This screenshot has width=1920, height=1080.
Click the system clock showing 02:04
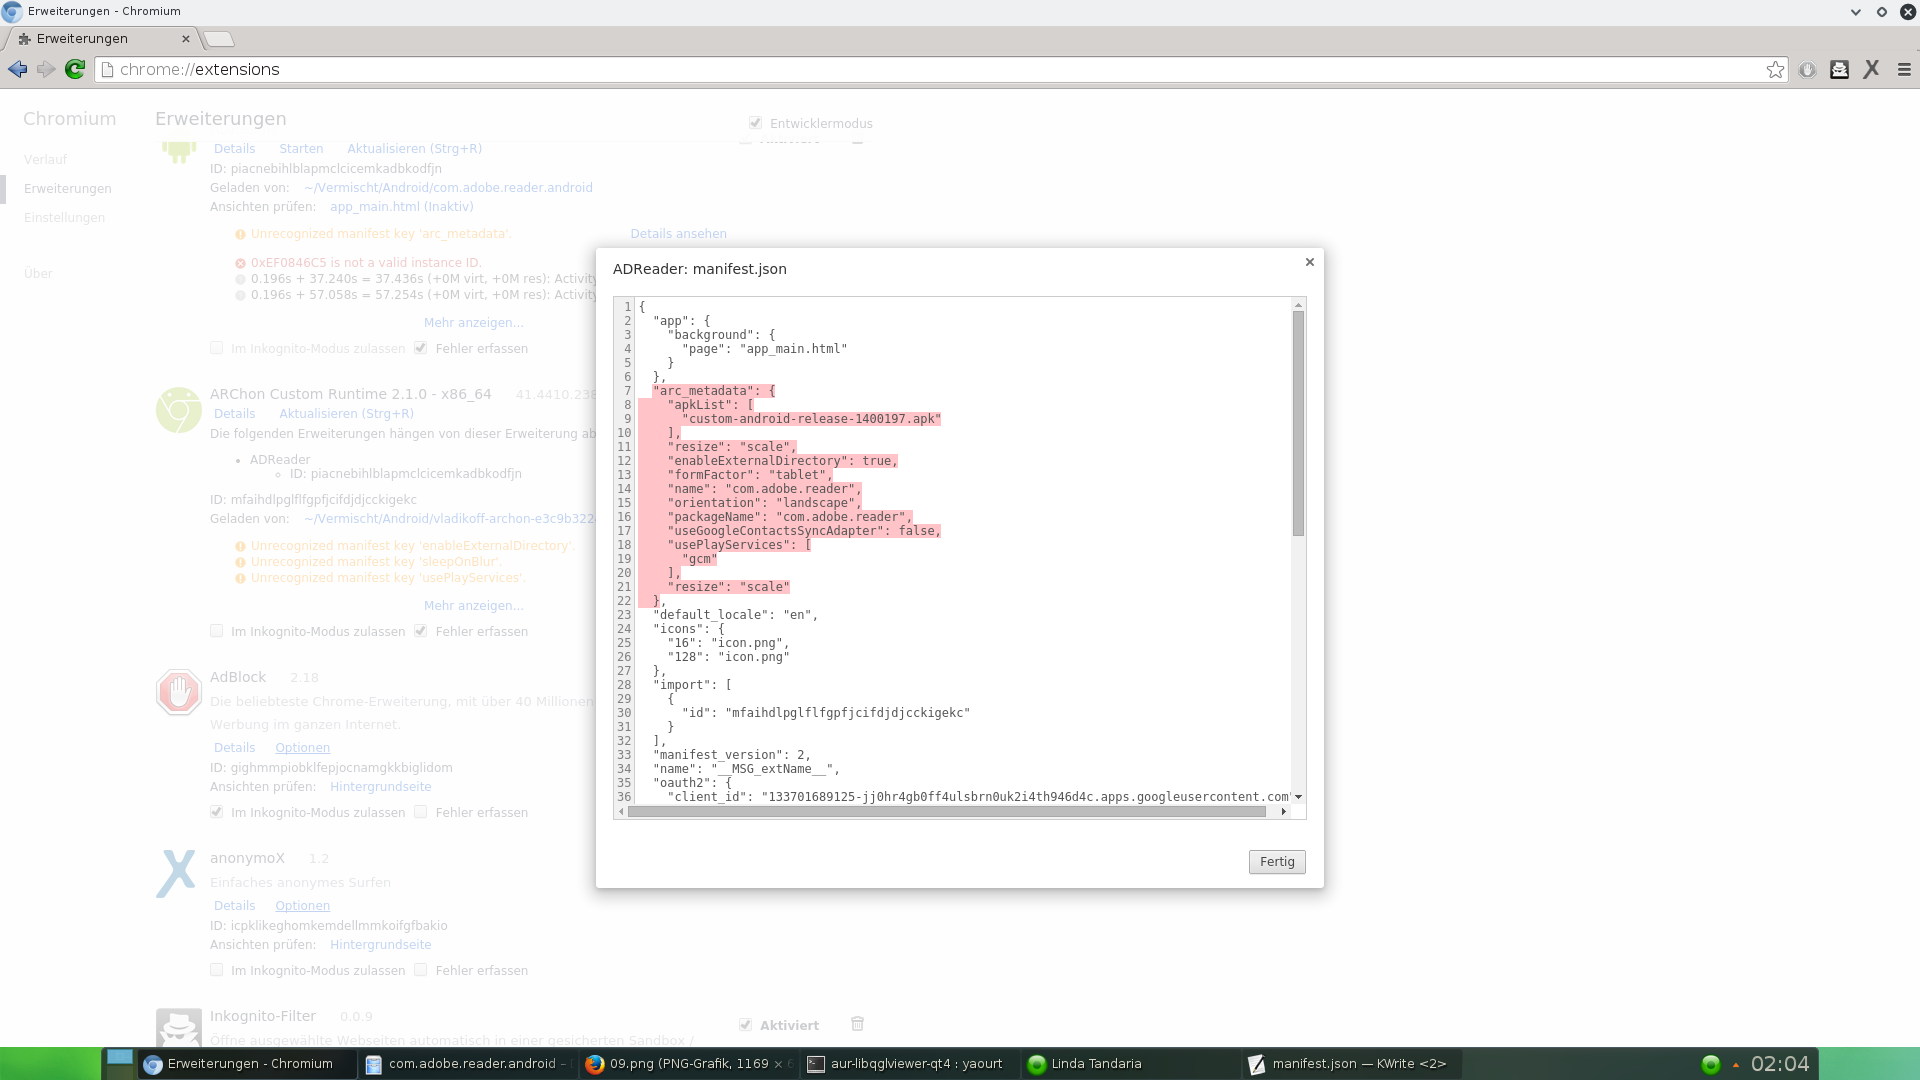[x=1780, y=1064]
